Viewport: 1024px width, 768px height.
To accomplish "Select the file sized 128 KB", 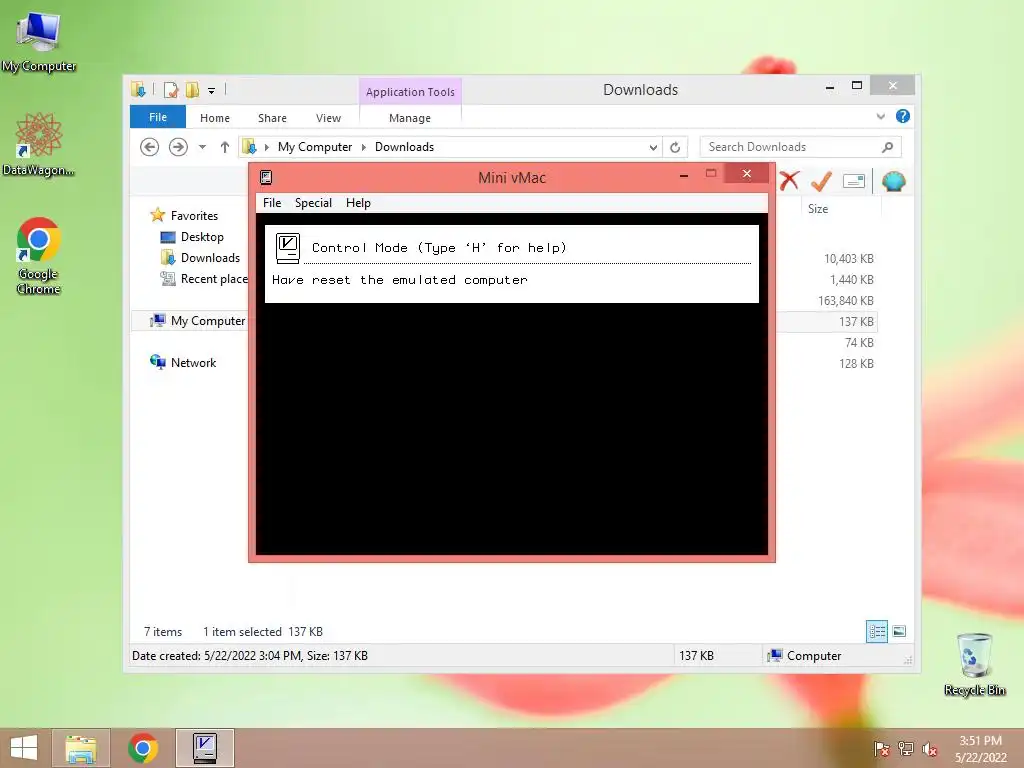I will (x=856, y=363).
